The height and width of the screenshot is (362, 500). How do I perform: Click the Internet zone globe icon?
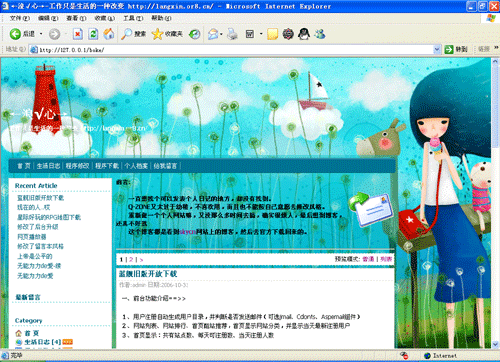coord(427,356)
